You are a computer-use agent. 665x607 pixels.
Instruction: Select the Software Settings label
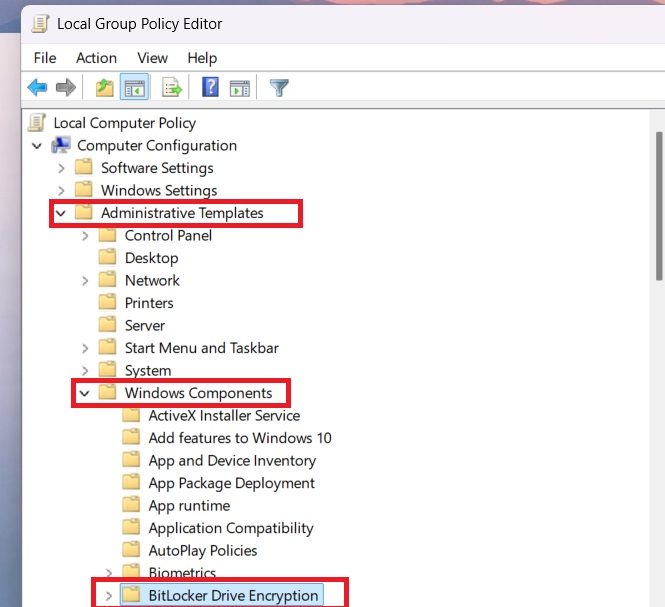[x=157, y=168]
